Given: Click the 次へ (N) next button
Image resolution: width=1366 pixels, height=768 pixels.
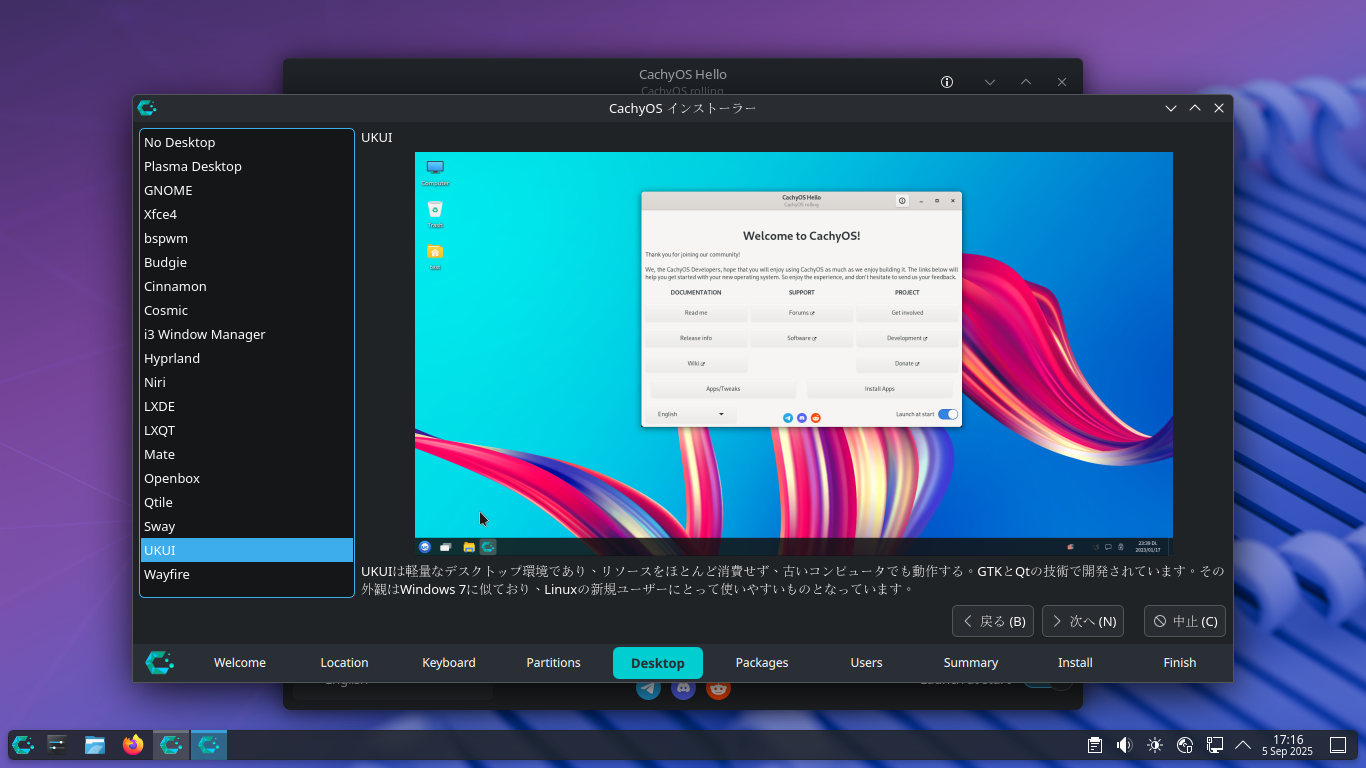Looking at the screenshot, I should 1082,621.
